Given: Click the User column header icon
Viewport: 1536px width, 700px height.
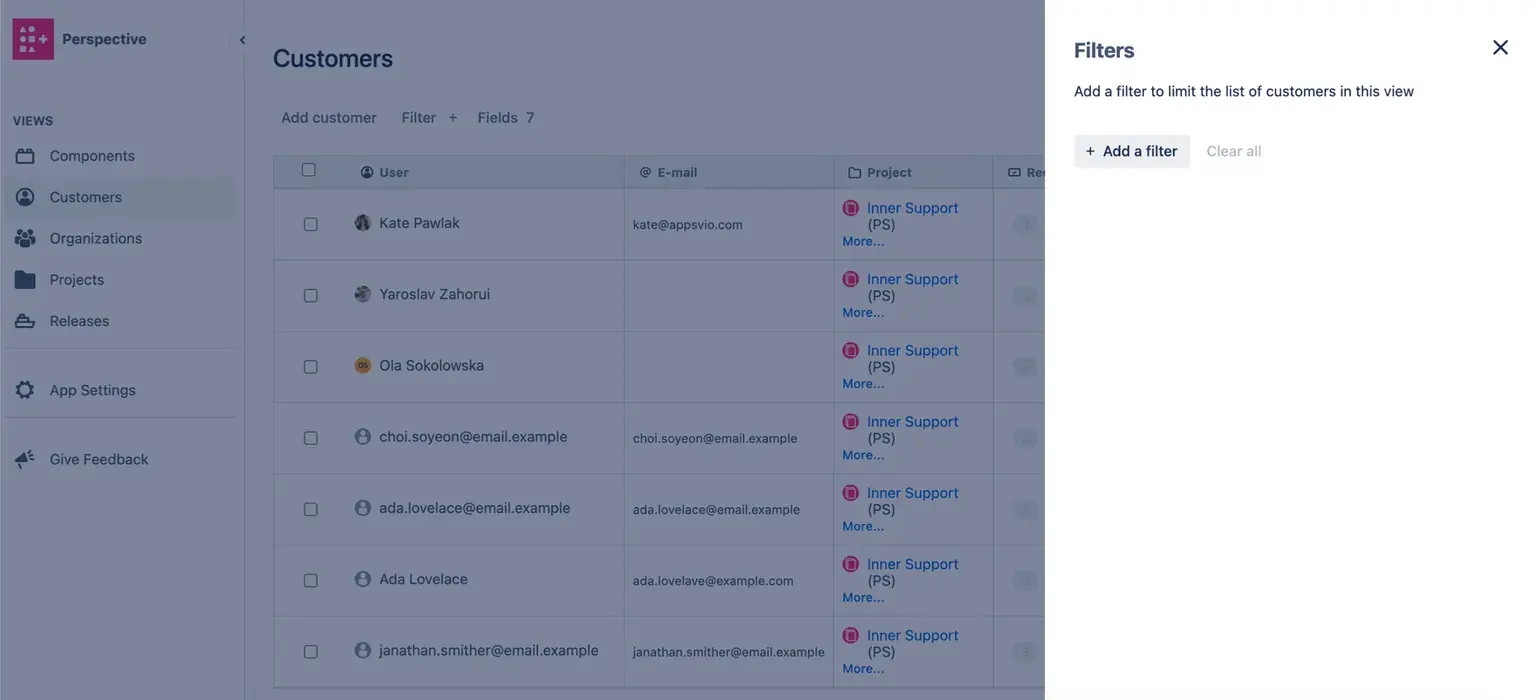Looking at the screenshot, I should (x=367, y=172).
